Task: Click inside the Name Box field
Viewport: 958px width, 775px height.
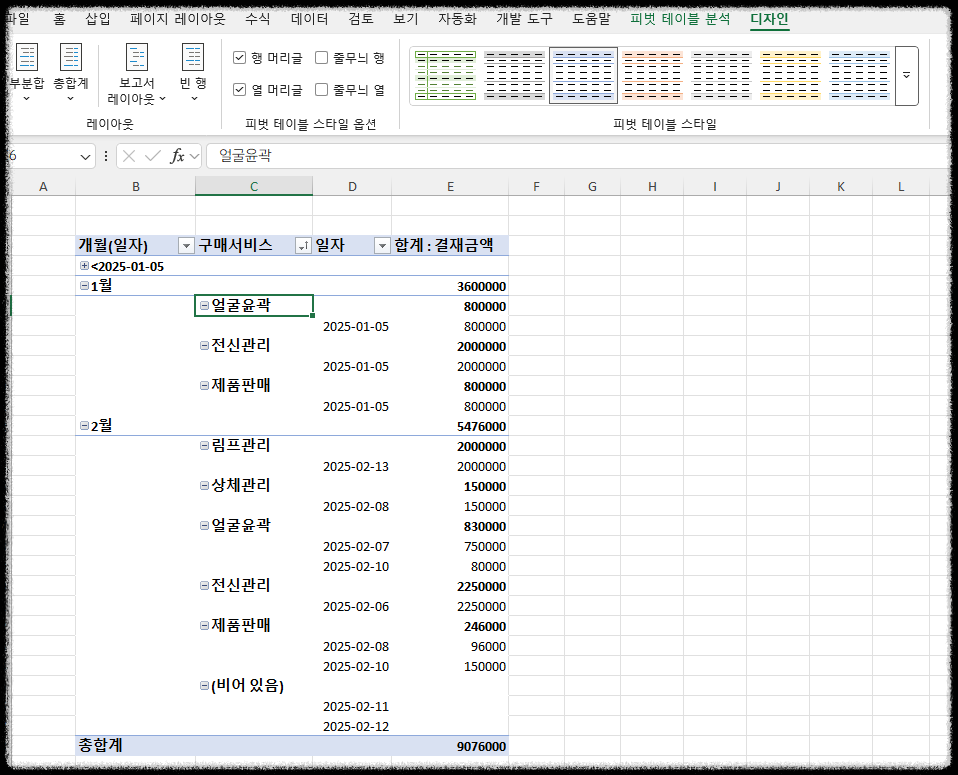Action: click(x=40, y=155)
